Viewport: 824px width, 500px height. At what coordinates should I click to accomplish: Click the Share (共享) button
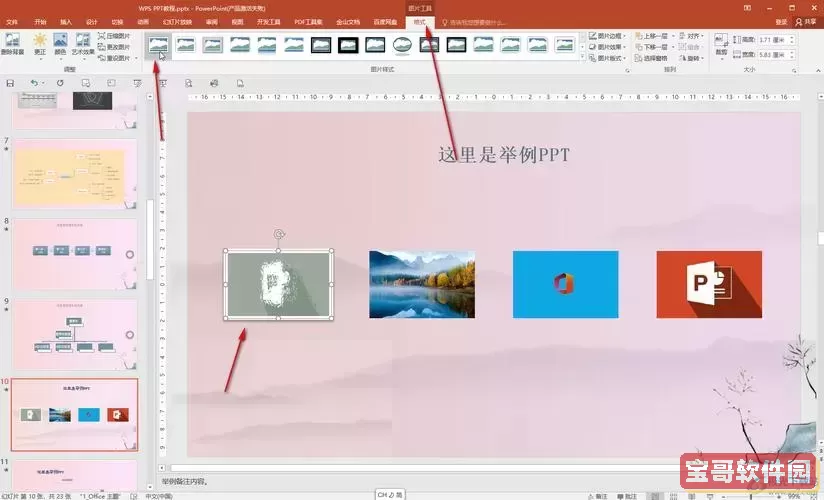(806, 22)
